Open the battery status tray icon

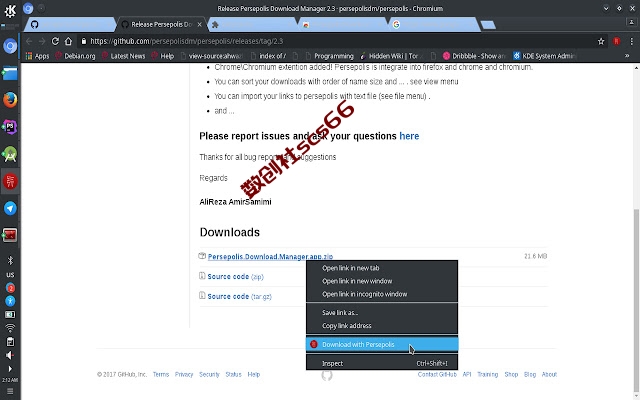pyautogui.click(x=10, y=315)
